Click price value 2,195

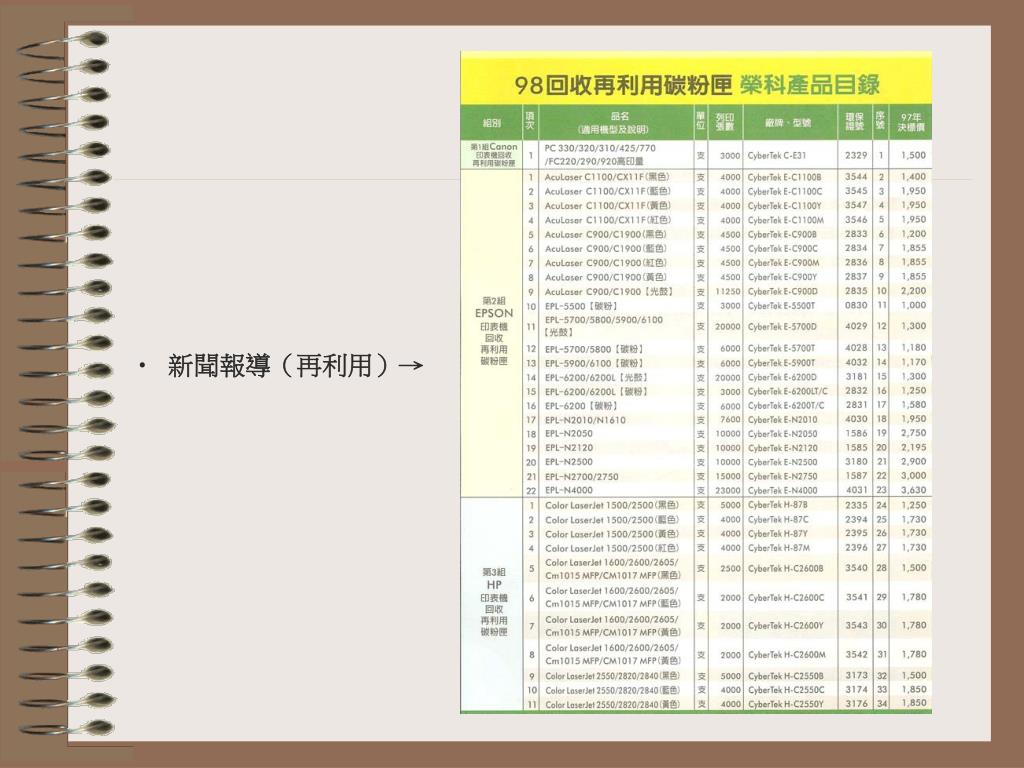(914, 447)
